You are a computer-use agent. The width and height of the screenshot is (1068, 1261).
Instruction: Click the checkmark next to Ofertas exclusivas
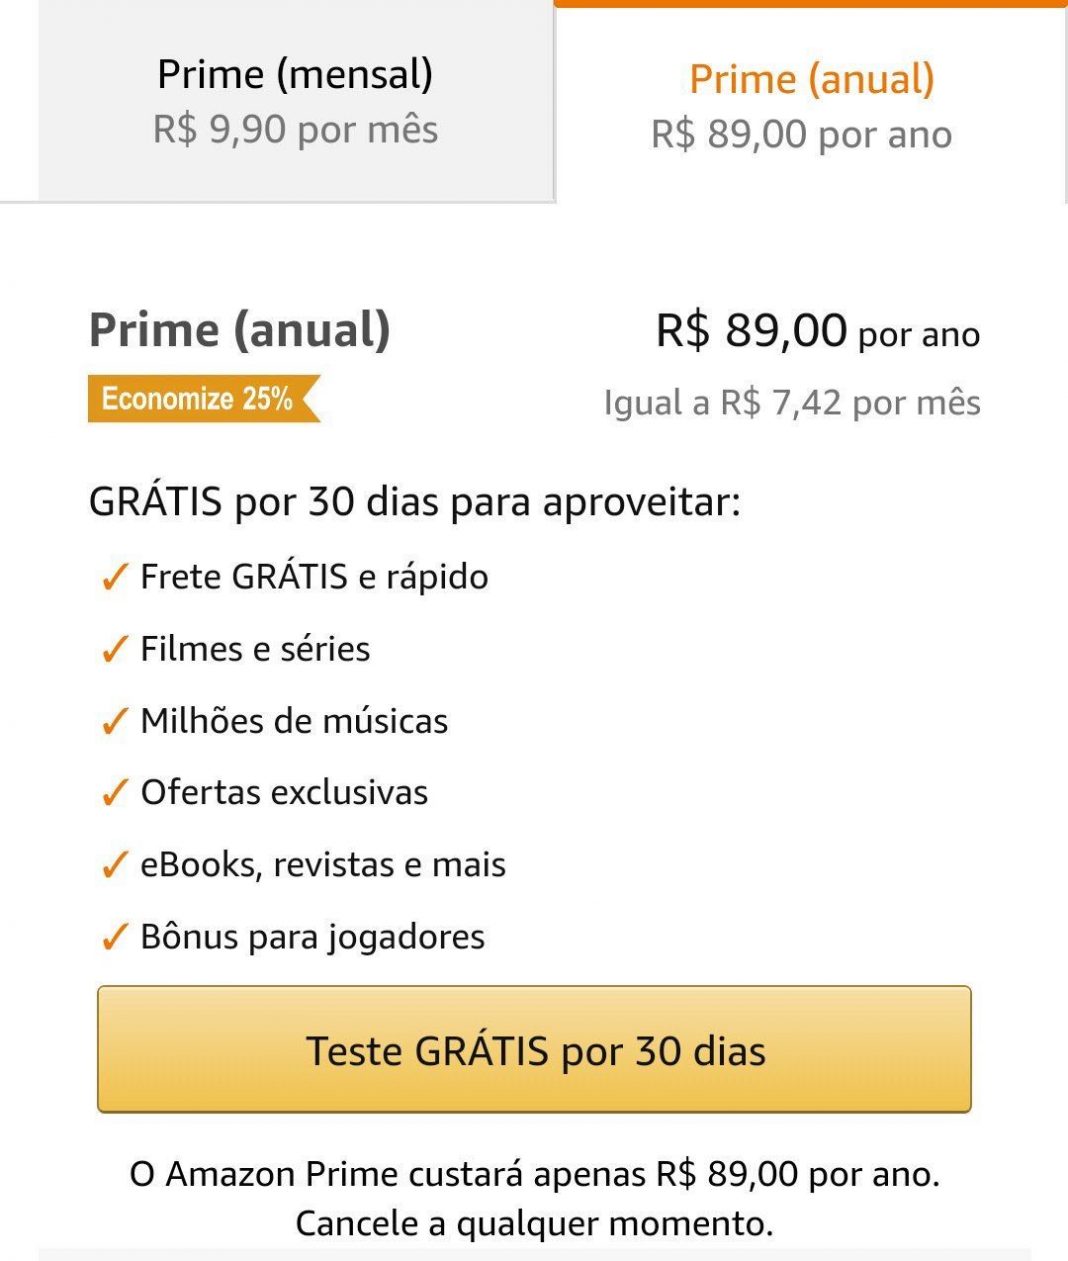coord(115,793)
